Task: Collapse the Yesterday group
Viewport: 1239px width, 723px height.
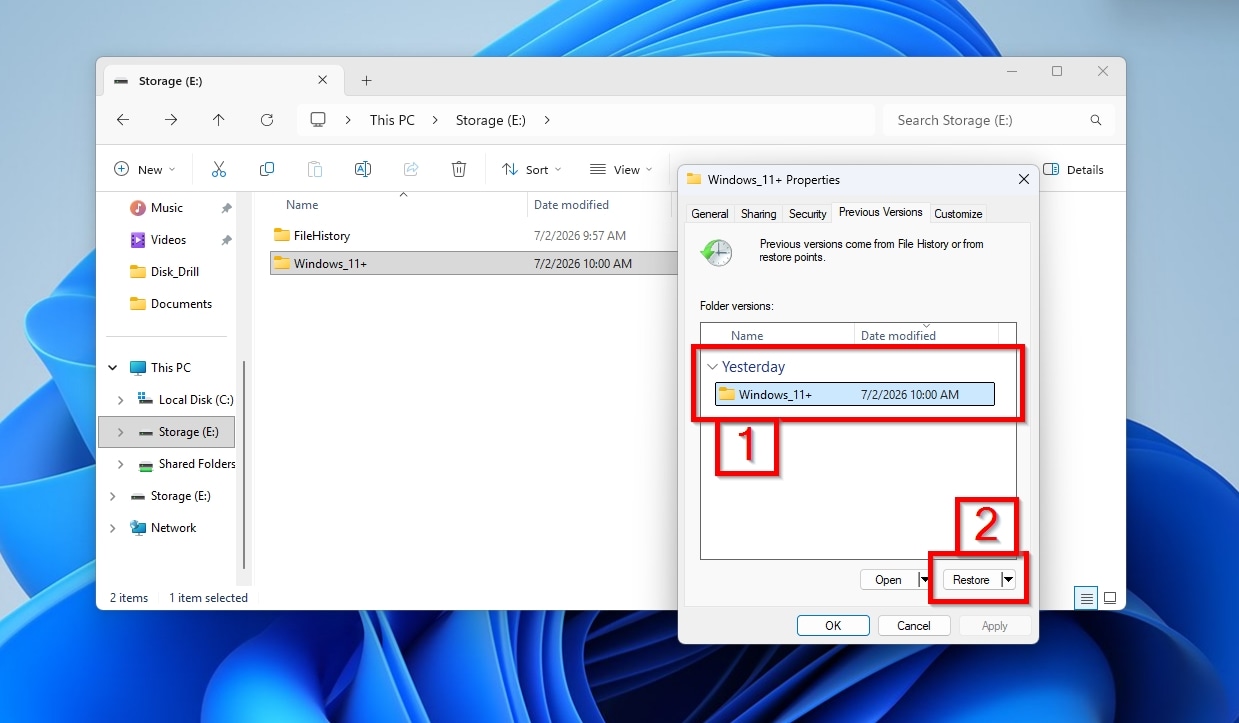Action: (x=712, y=367)
